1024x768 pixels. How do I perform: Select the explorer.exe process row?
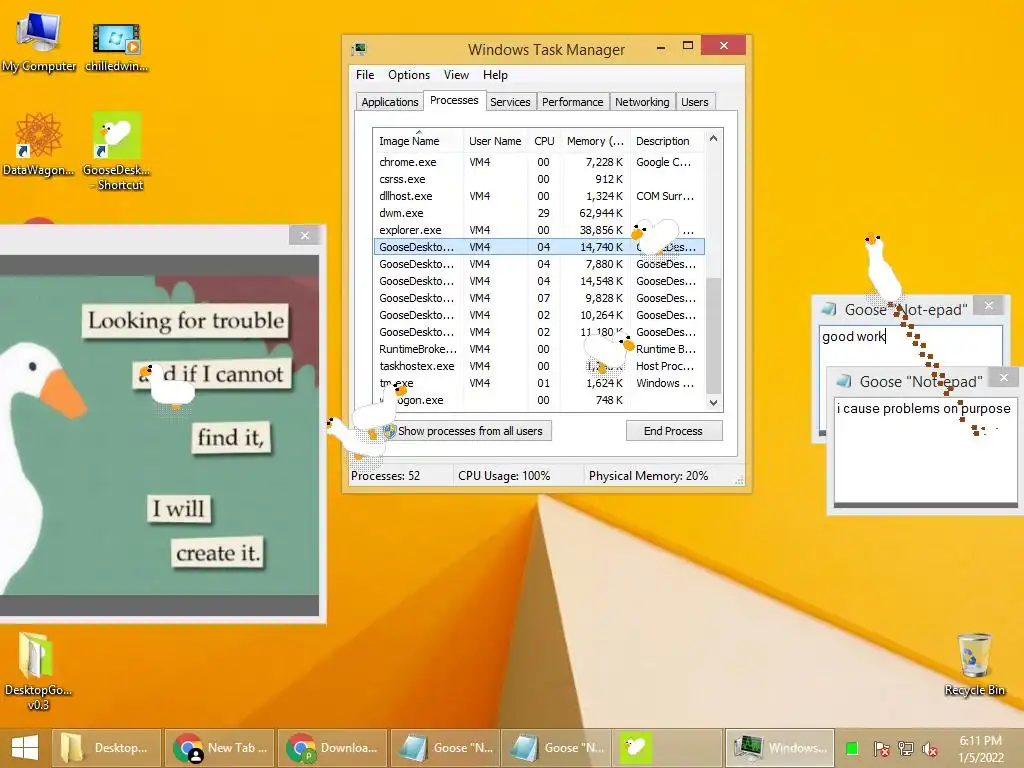(539, 230)
